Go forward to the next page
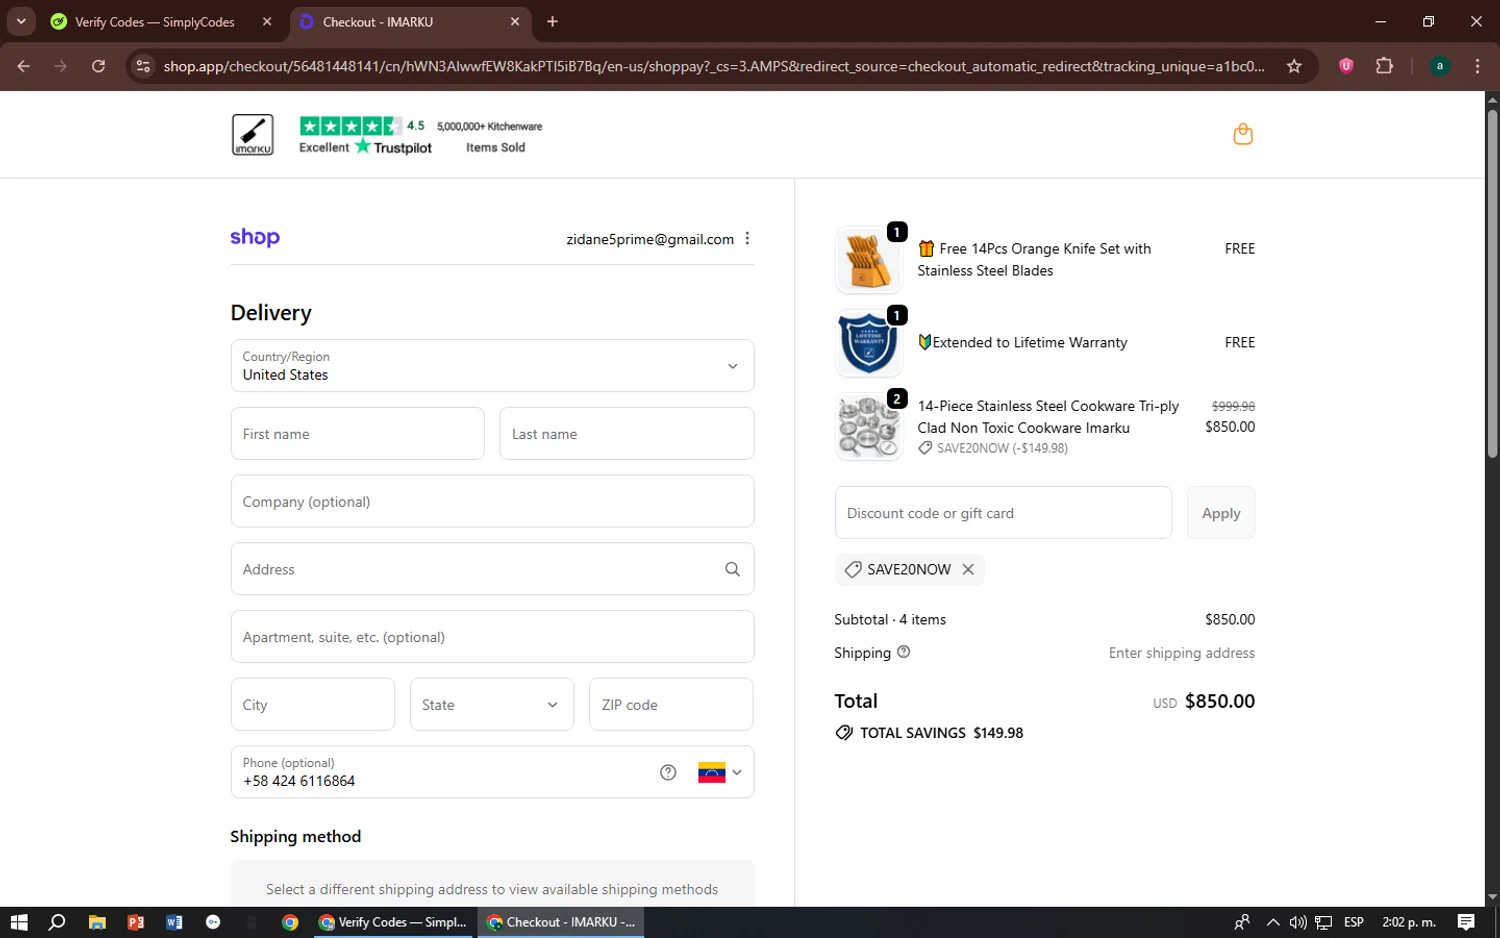1500x938 pixels. pyautogui.click(x=61, y=66)
